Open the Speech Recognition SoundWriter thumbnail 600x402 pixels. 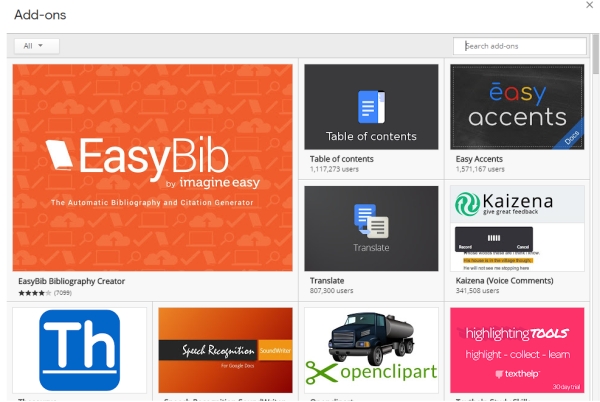click(x=225, y=350)
